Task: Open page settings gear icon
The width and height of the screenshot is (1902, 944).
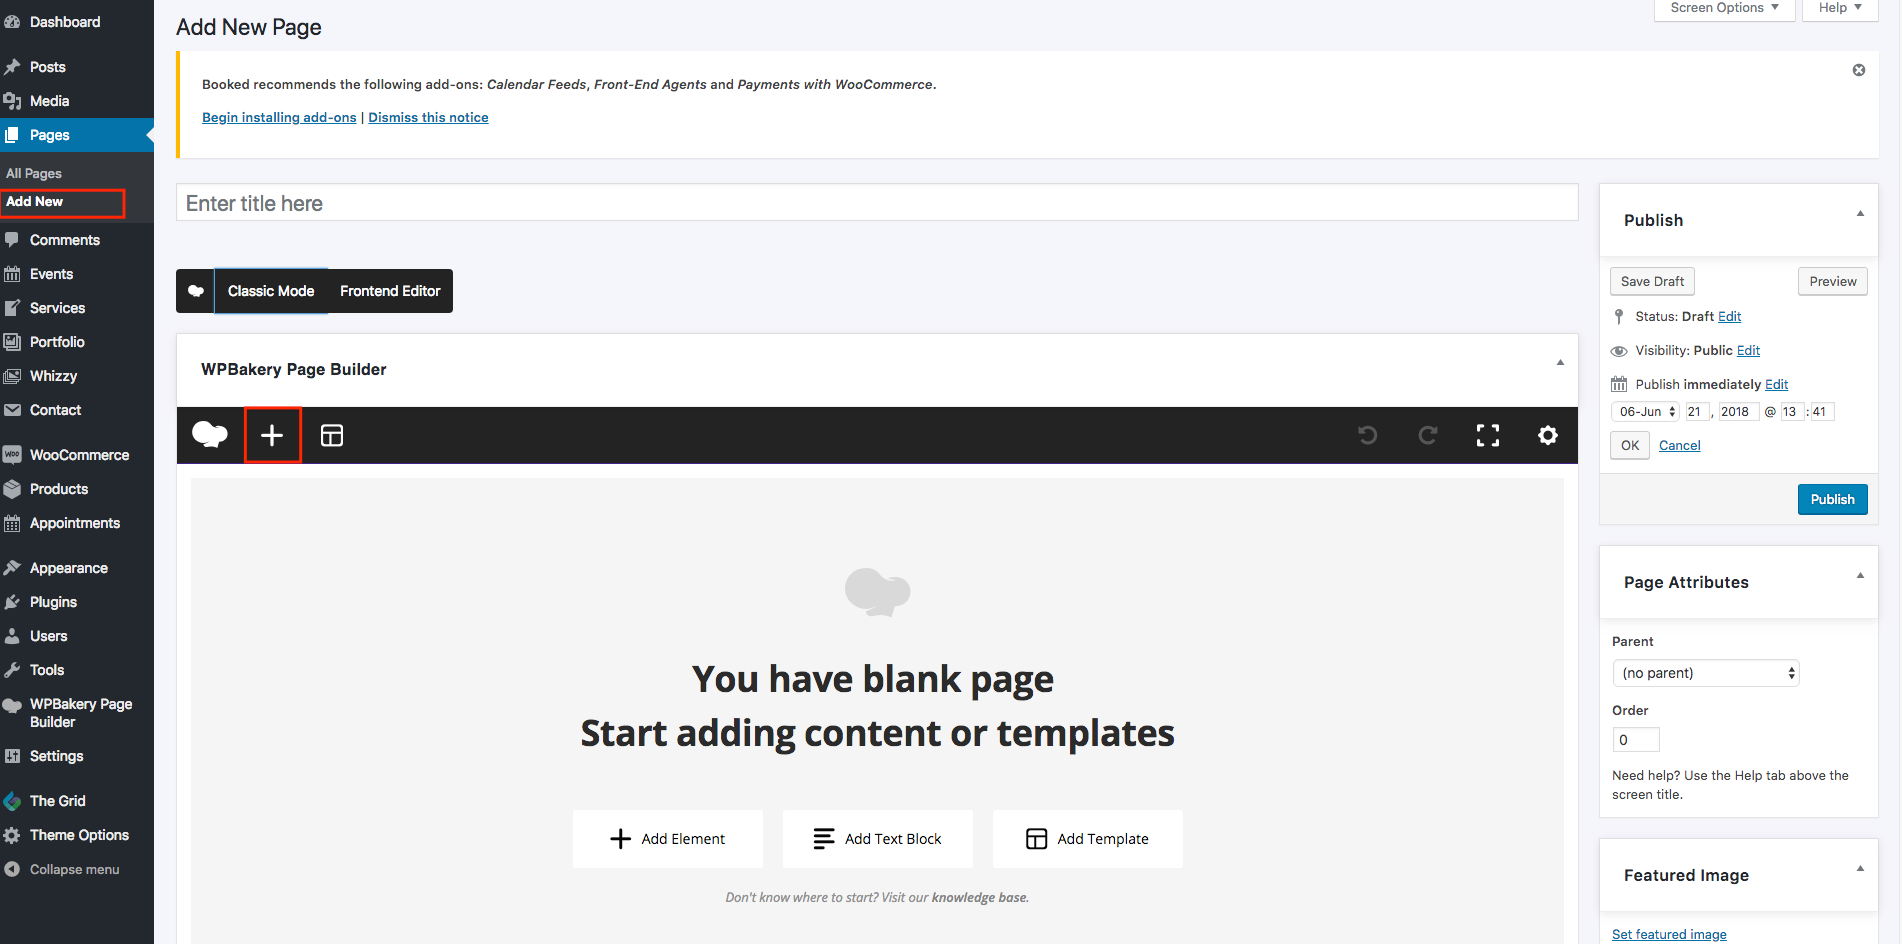Action: click(1548, 435)
